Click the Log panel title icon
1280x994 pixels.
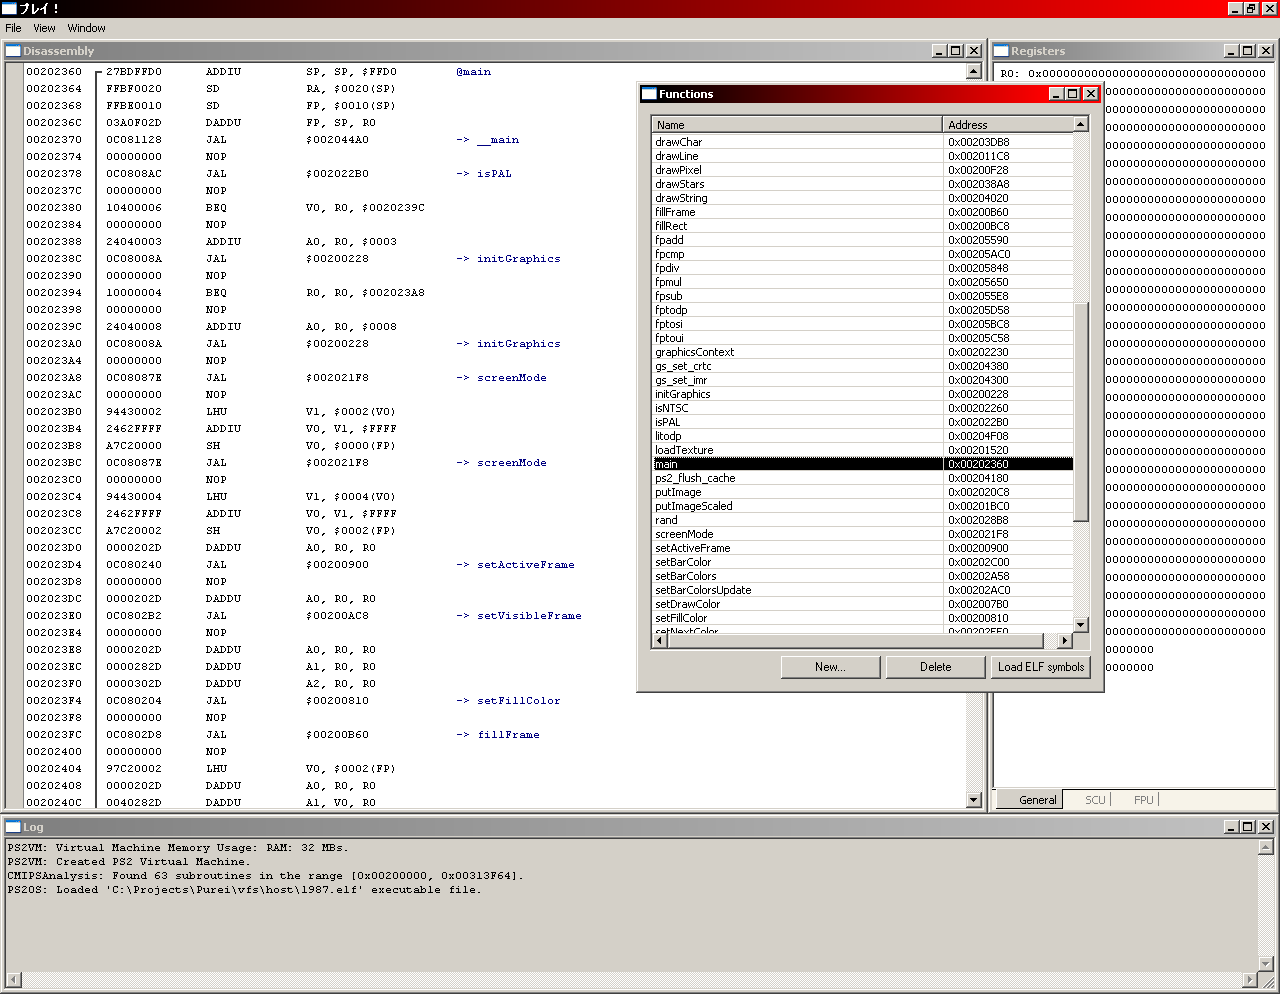13,827
